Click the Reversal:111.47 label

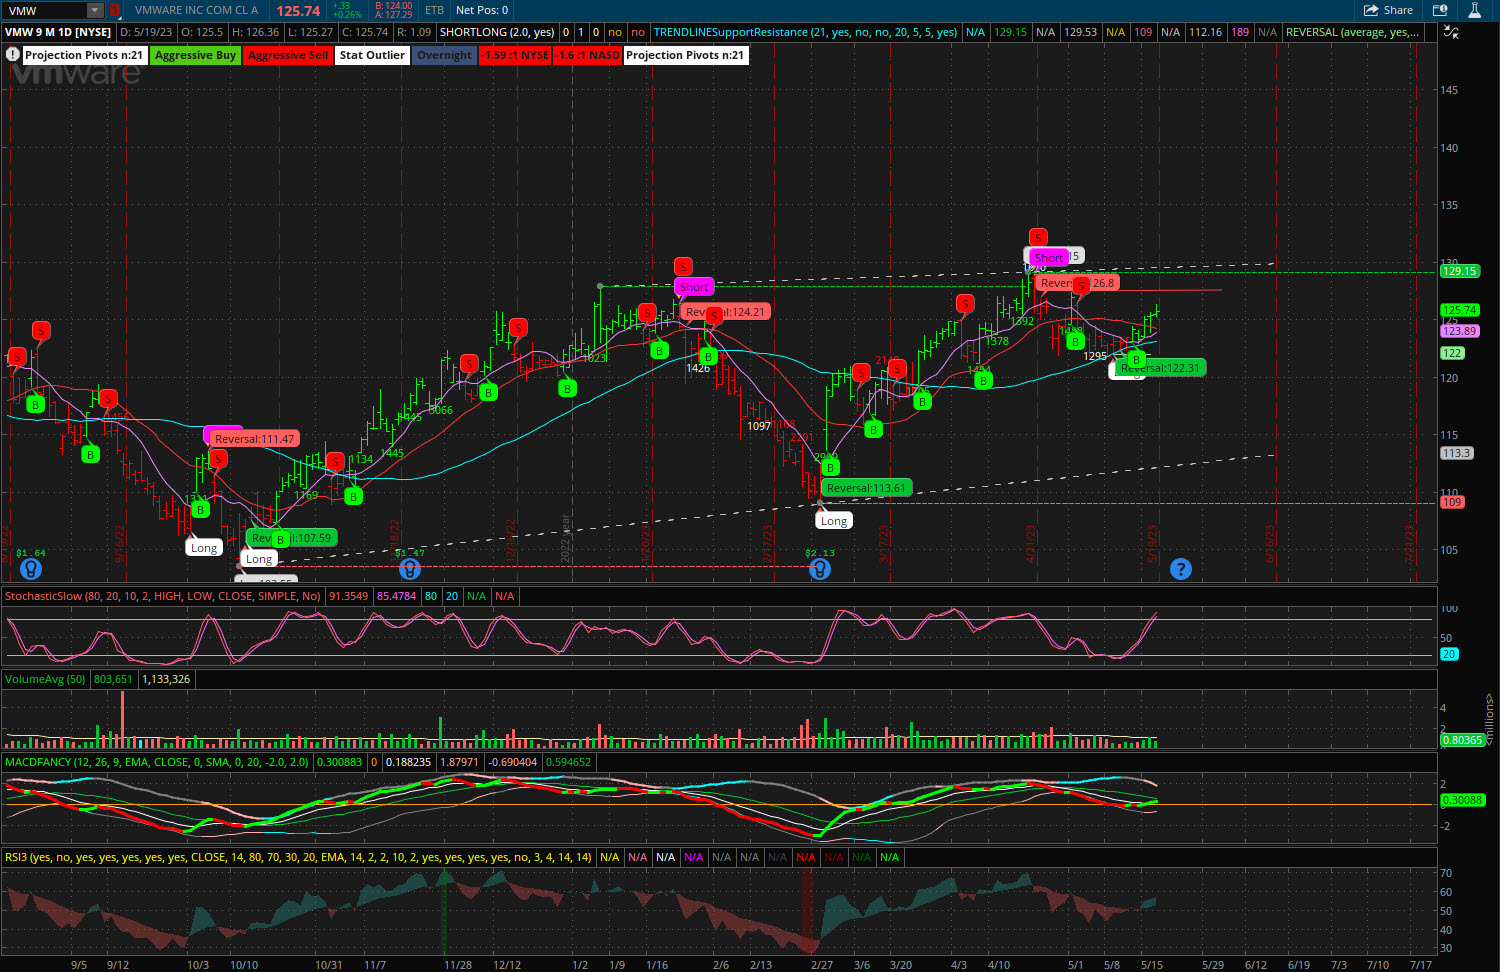coord(254,439)
